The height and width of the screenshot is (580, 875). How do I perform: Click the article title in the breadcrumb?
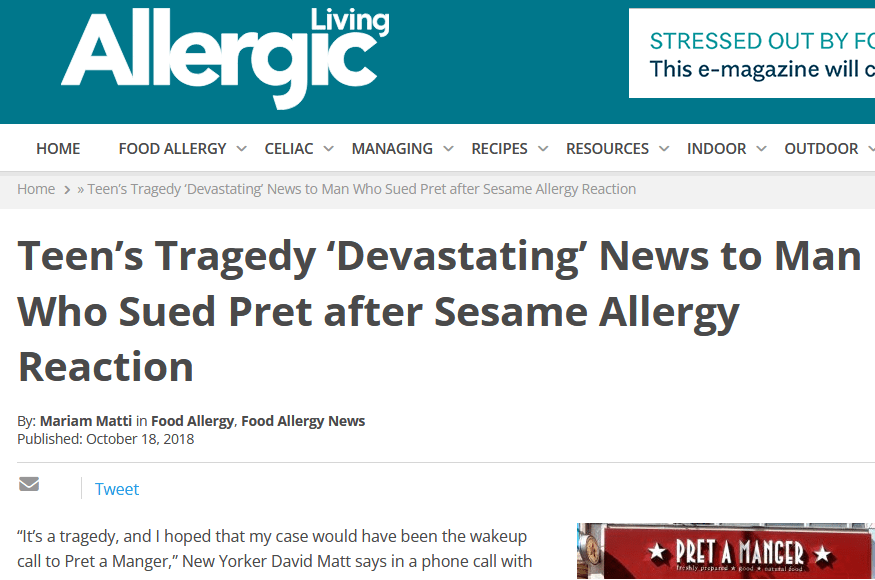(x=362, y=189)
